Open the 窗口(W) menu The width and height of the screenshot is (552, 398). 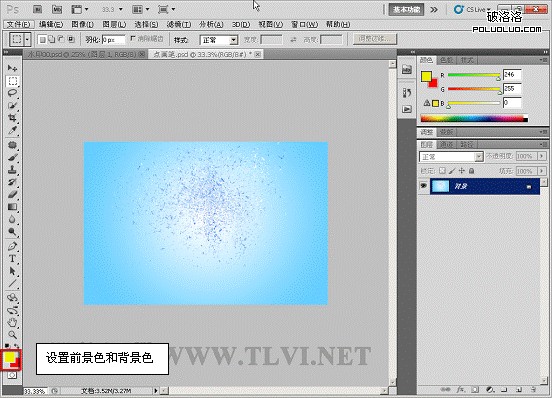coord(305,24)
